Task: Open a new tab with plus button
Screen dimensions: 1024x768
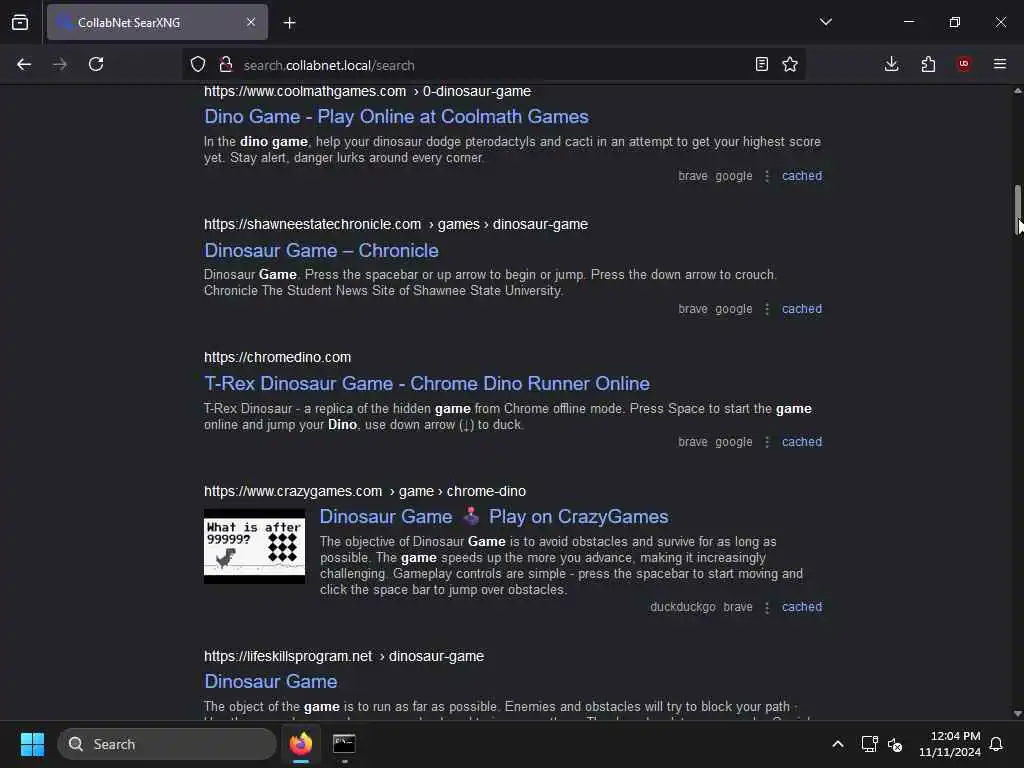Action: point(289,23)
